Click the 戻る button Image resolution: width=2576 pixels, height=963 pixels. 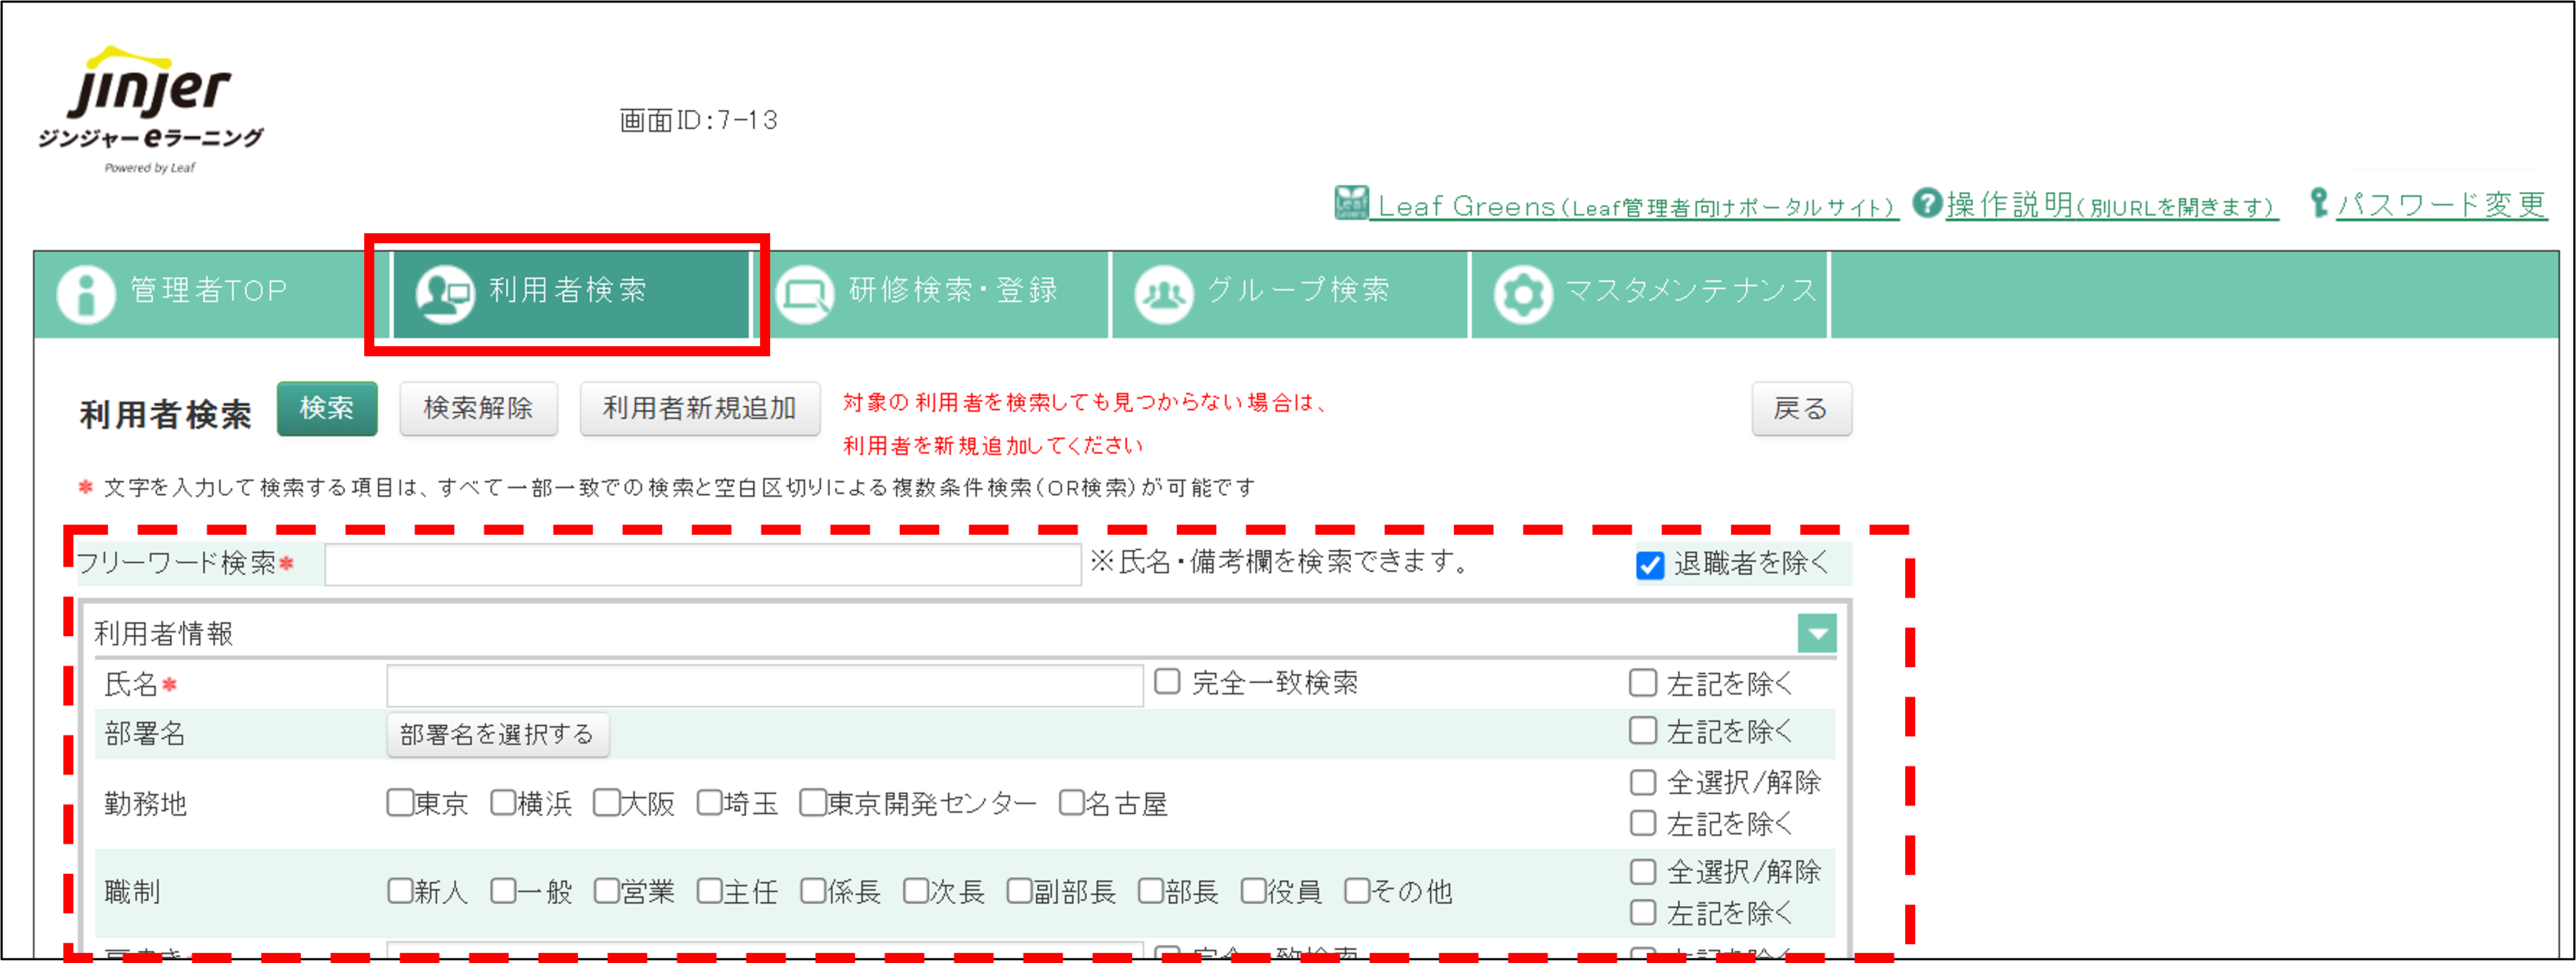tap(1801, 408)
